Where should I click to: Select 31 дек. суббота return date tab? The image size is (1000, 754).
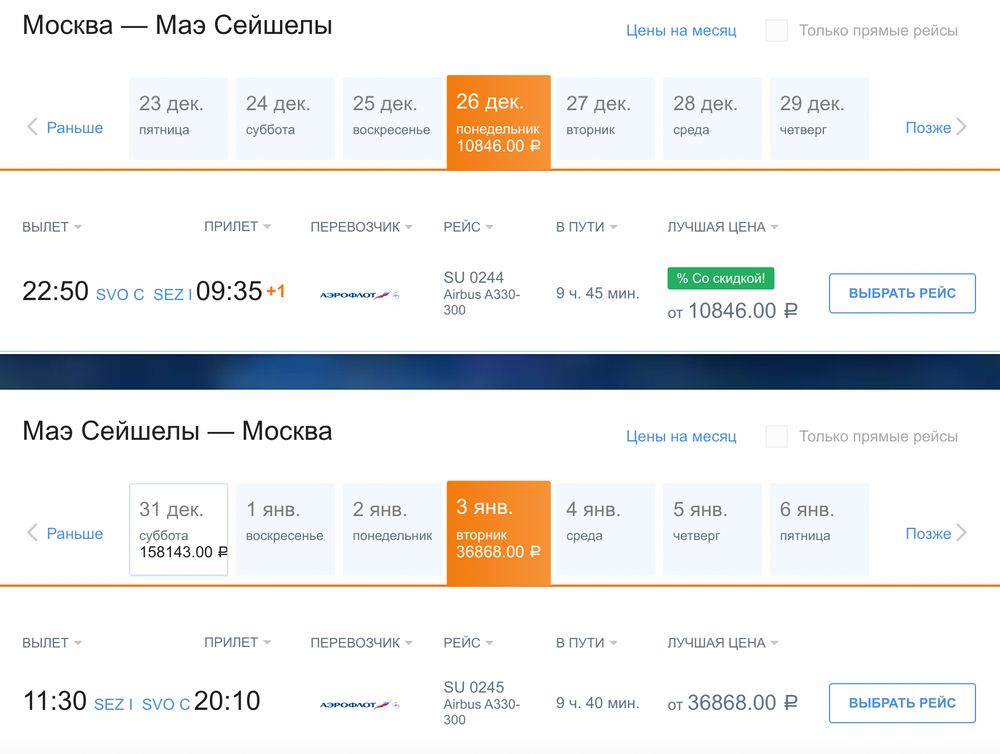[x=178, y=529]
